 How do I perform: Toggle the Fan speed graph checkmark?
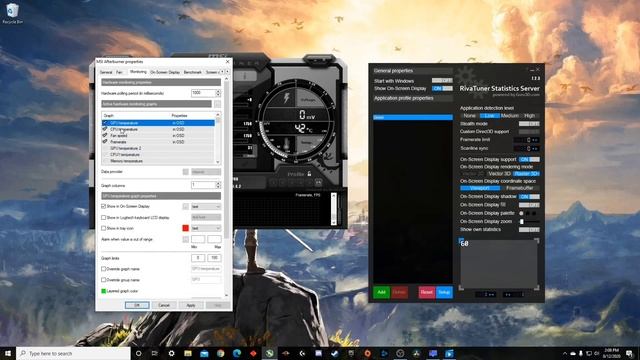click(x=105, y=136)
